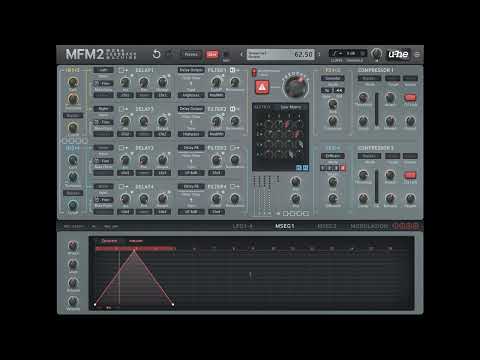Click the u-he logo
The height and width of the screenshot is (360, 480).
click(398, 54)
